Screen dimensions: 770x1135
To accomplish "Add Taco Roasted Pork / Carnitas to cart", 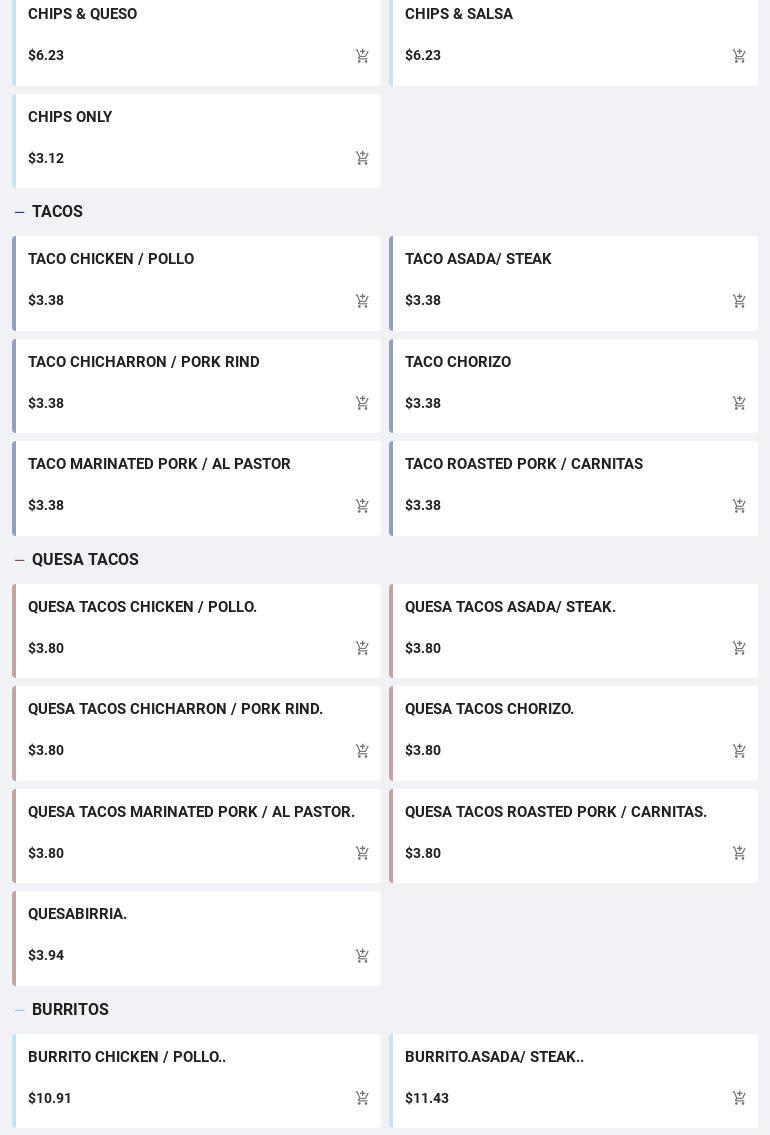I will pyautogui.click(x=739, y=506).
